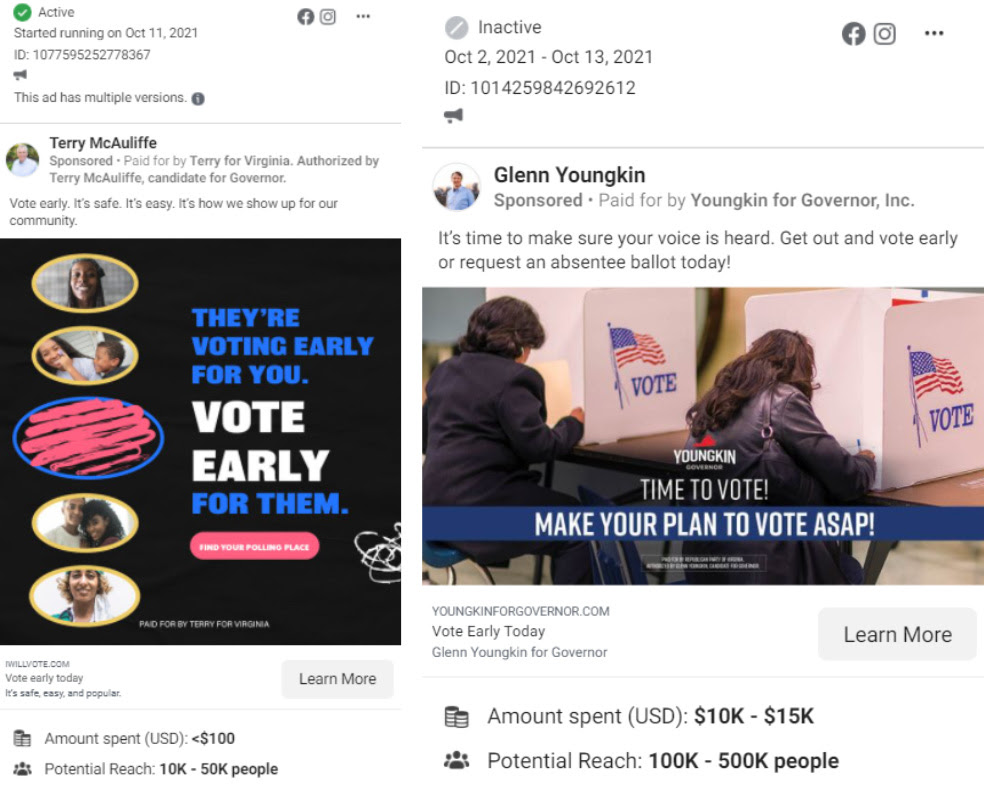Click megaphone icon under McAuliffe ad ID
Viewport: 984px width, 797px height.
point(20,75)
